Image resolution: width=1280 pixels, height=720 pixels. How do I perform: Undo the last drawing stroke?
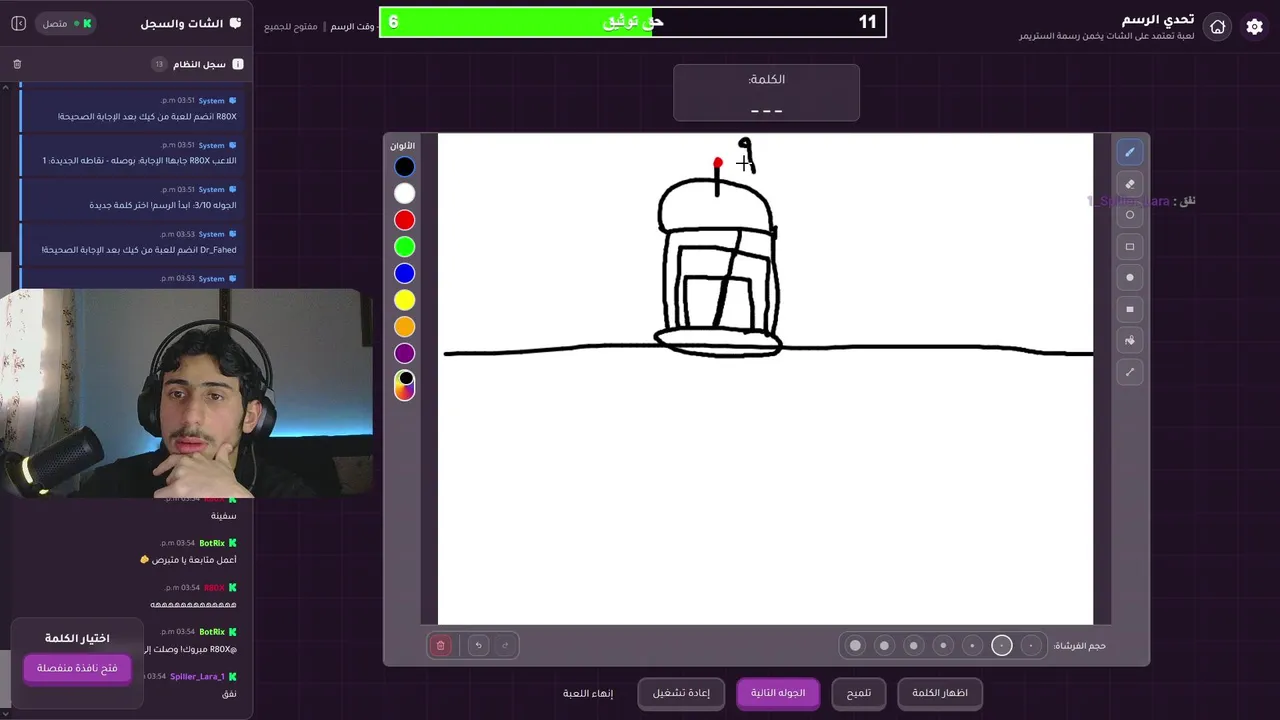coord(478,646)
